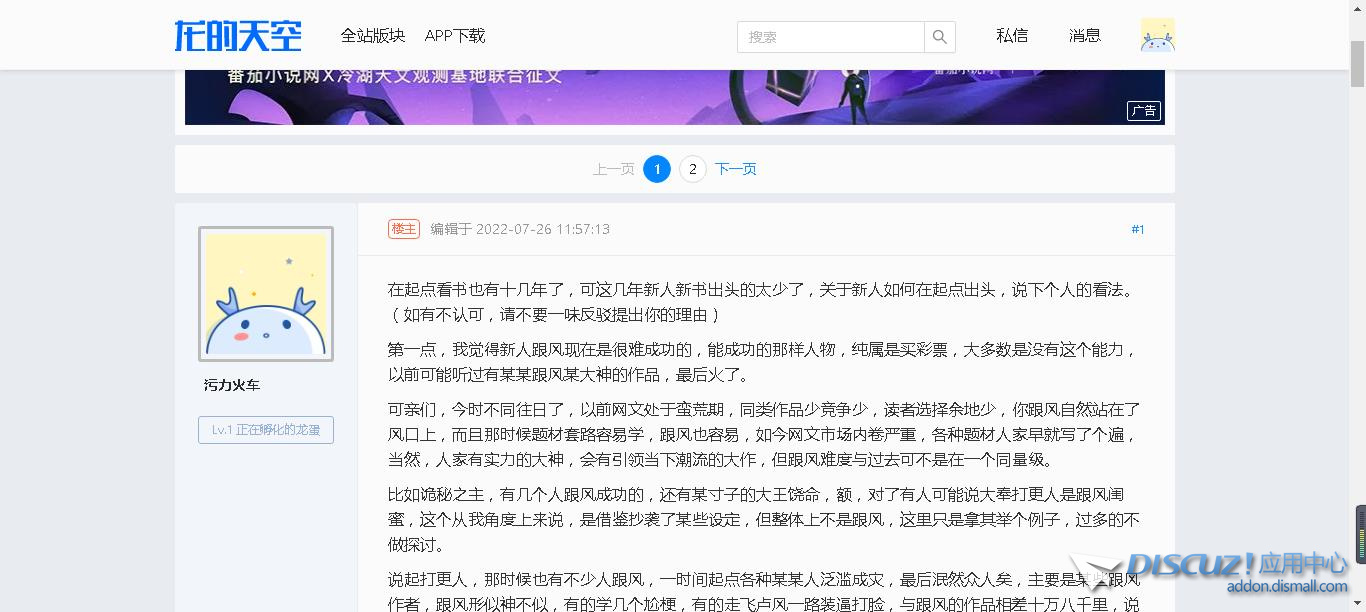Click paragraph starting 可亲们，今时不同往日了
The height and width of the screenshot is (612, 1366).
coord(764,435)
